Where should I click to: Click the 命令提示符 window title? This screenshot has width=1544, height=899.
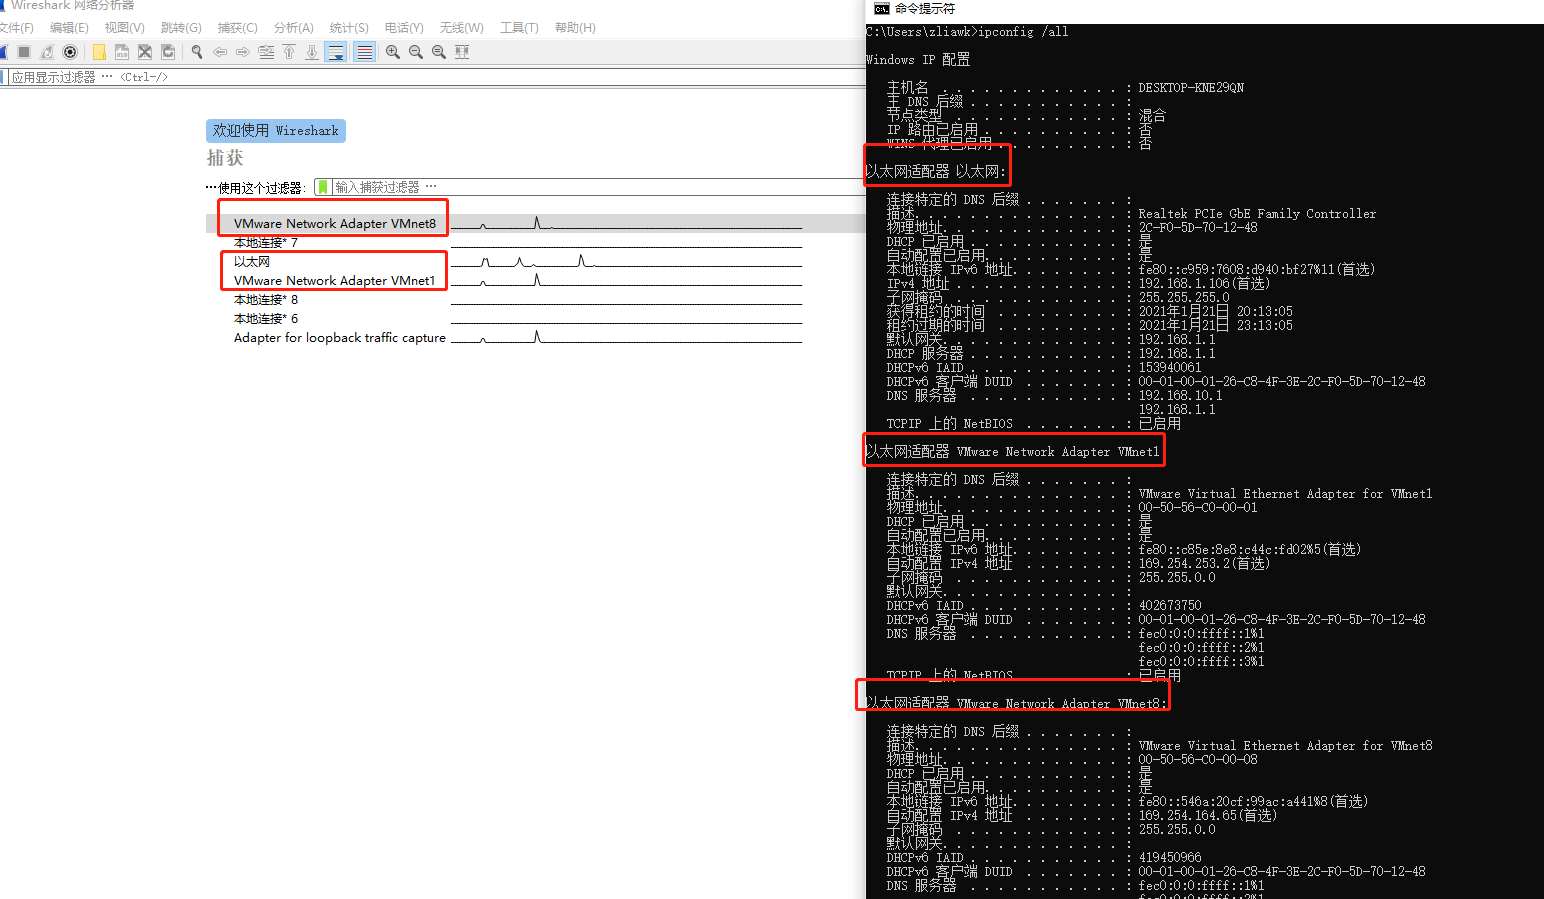925,9
